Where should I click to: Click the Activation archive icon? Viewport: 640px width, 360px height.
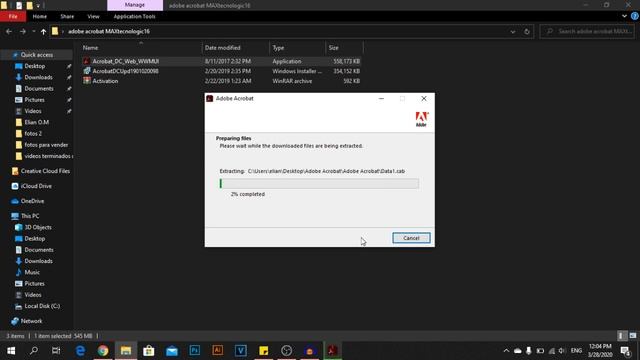click(x=87, y=81)
